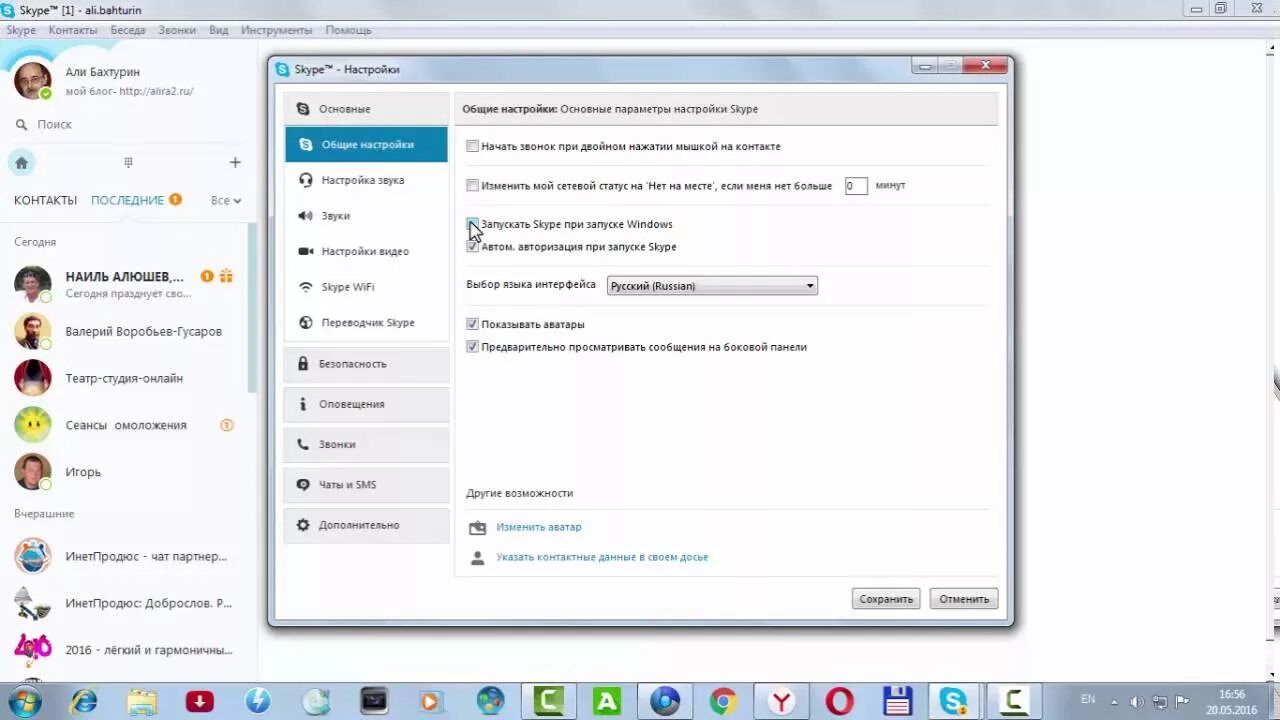Click the gift icon next to НАИЛЬ АЛЮШЕВ
Screen dimensions: 1280x720
pyautogui.click(x=226, y=276)
